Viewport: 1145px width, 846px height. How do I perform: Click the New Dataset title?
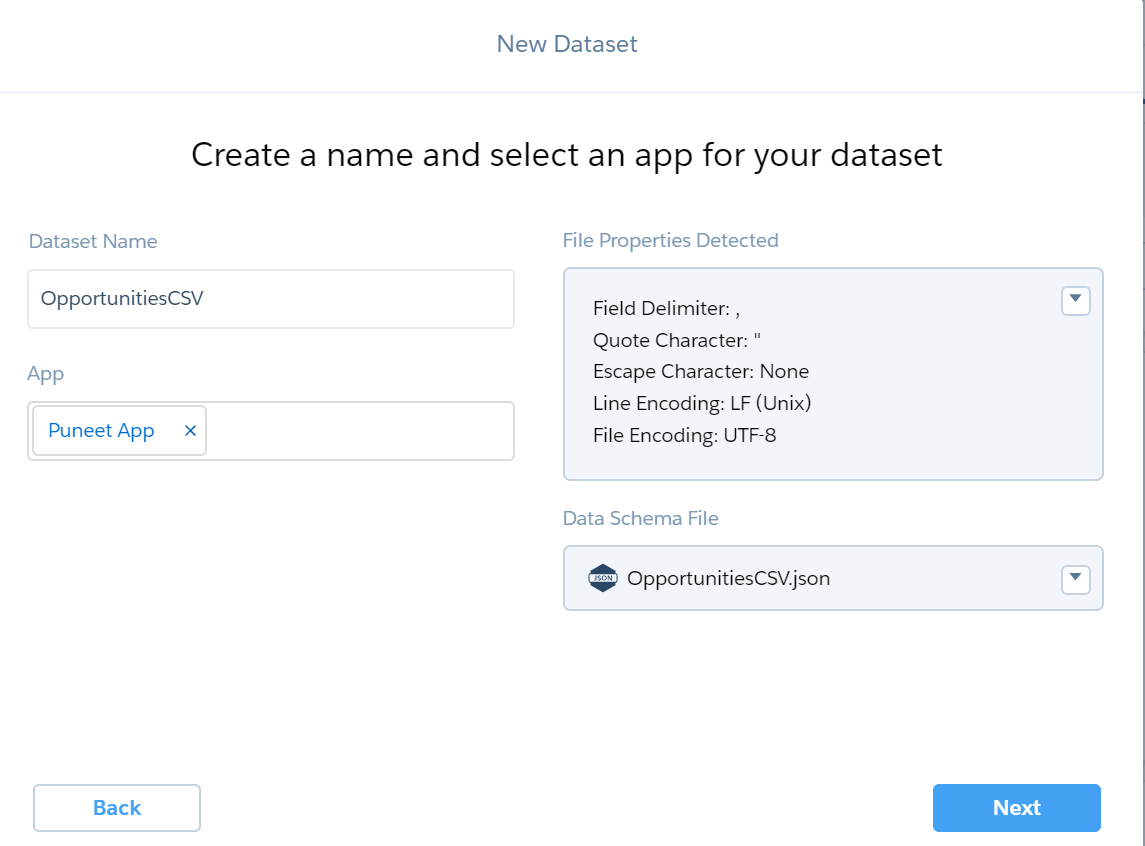click(x=566, y=44)
